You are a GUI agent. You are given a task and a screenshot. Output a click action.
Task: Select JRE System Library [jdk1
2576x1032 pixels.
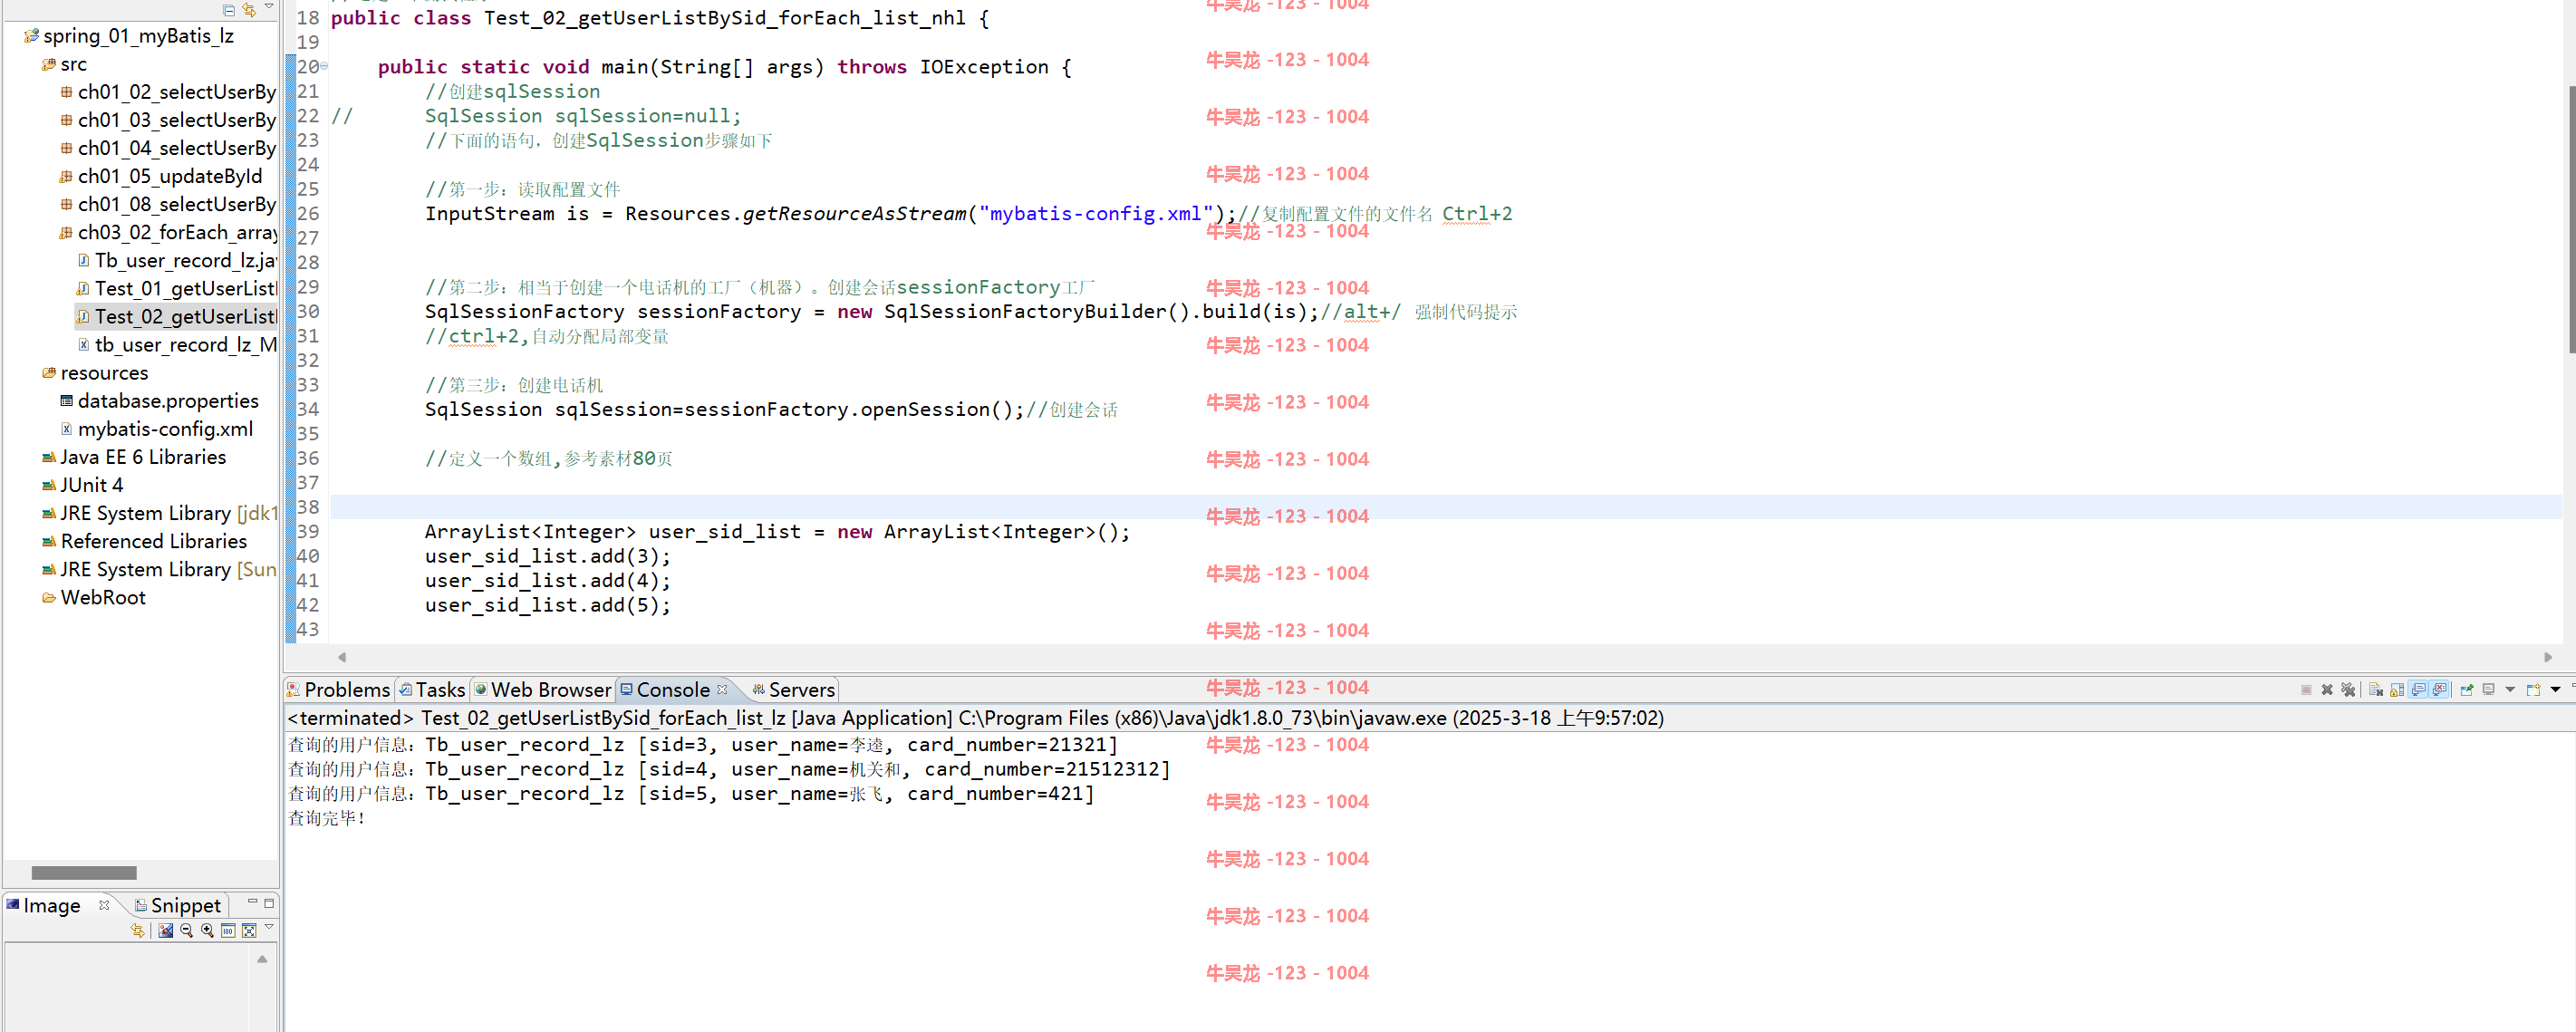click(x=158, y=512)
